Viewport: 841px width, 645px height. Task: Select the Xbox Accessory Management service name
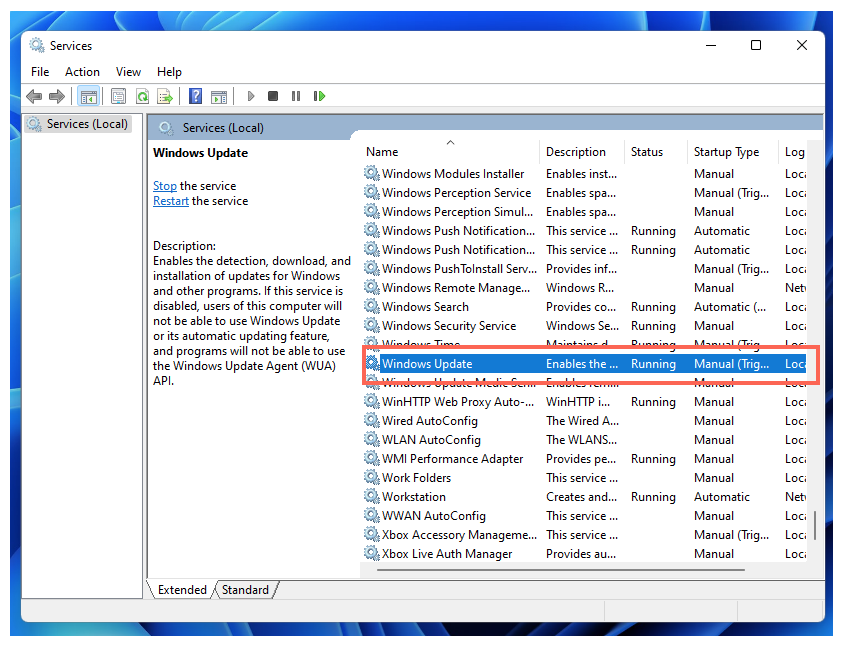tap(459, 535)
